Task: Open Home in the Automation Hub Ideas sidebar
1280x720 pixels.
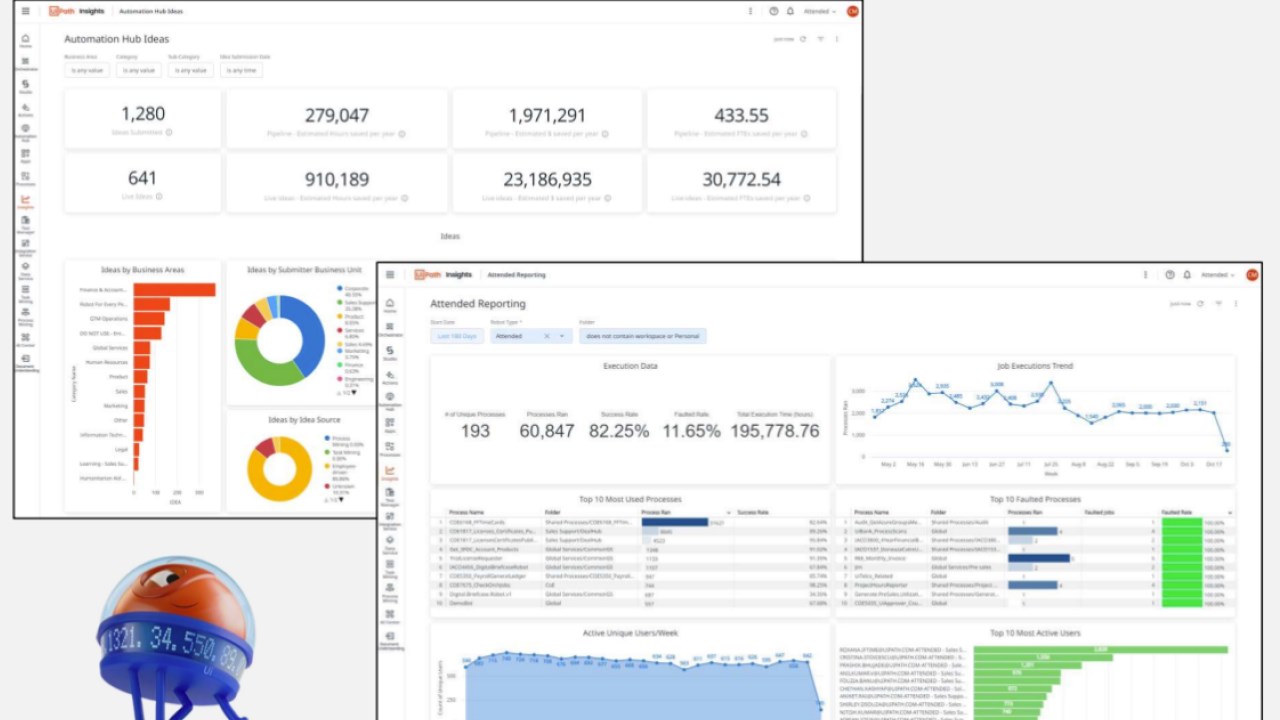Action: click(x=25, y=40)
